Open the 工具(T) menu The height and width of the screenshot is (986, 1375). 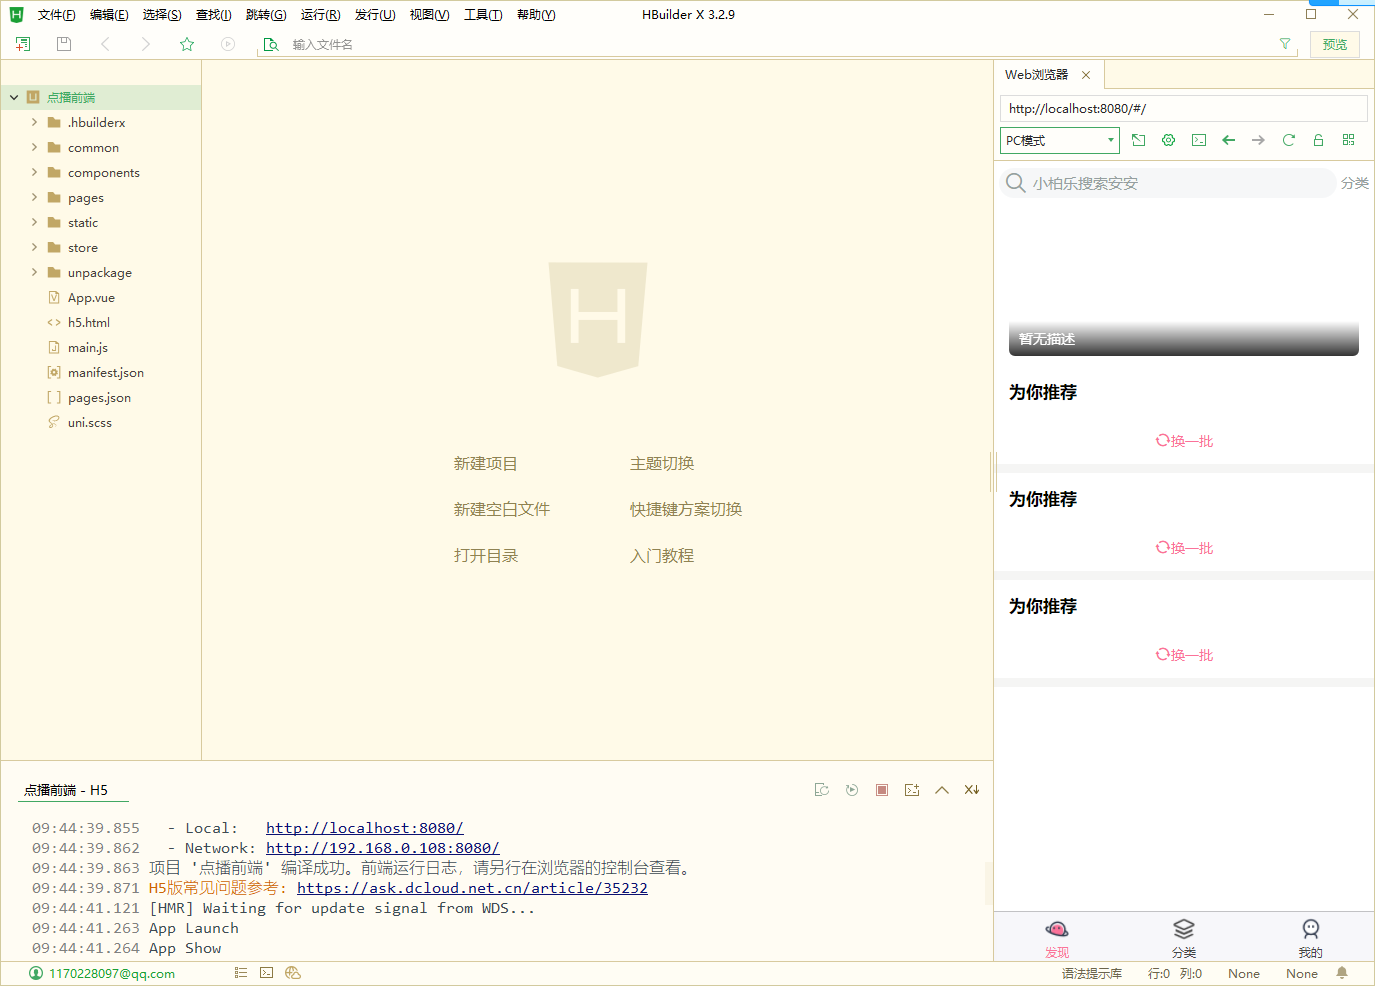coord(483,15)
